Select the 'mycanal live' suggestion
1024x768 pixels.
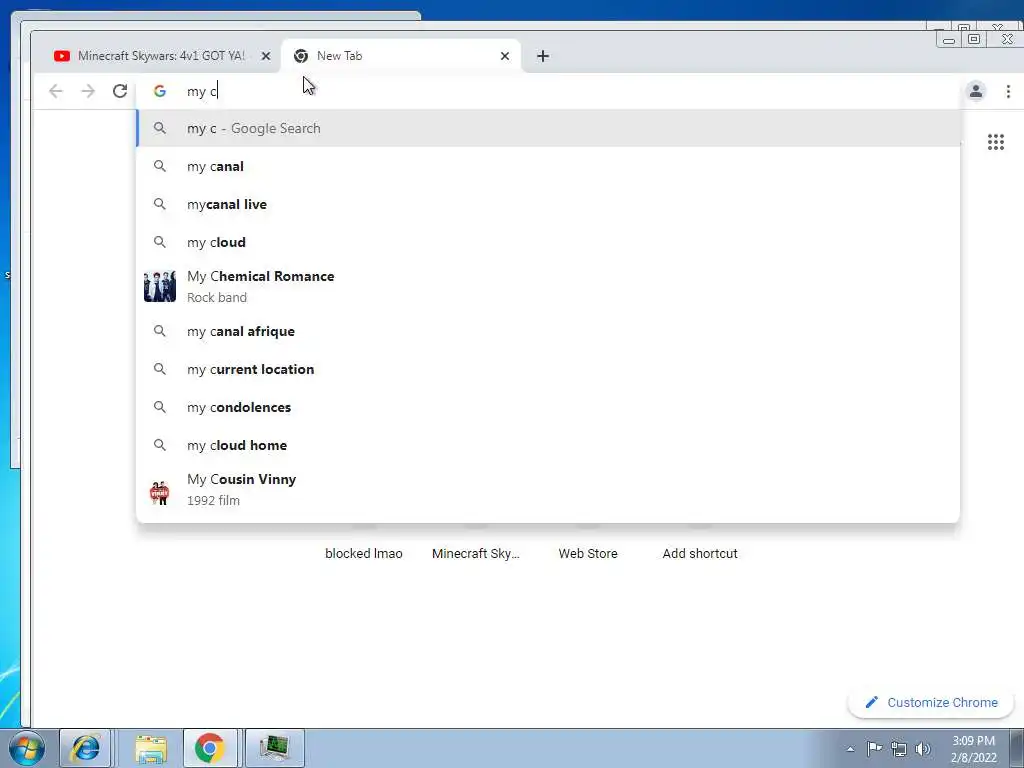pyautogui.click(x=548, y=204)
